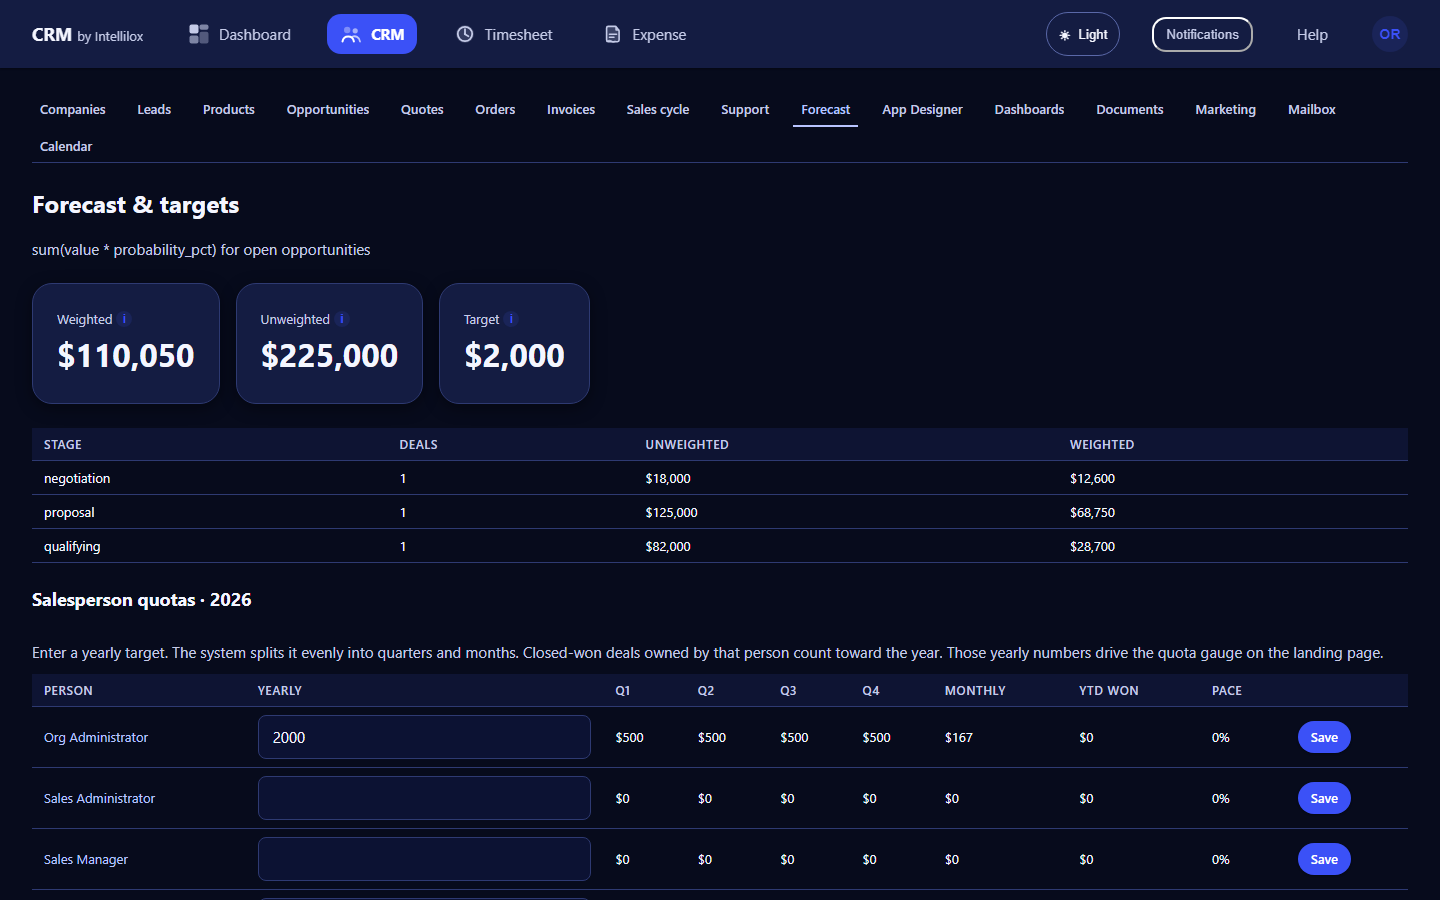The image size is (1440, 900).
Task: Click Sales Manager yearly target field
Action: 424,859
